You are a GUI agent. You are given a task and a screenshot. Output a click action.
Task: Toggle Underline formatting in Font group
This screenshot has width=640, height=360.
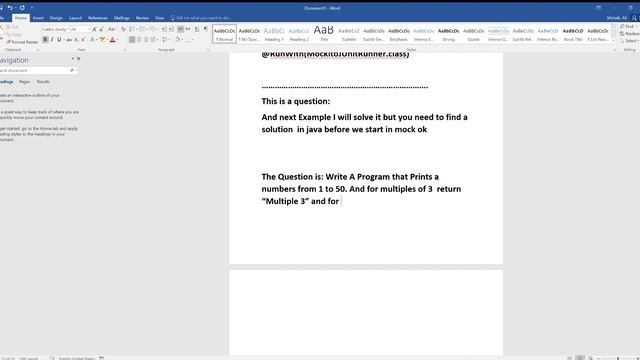[59, 40]
